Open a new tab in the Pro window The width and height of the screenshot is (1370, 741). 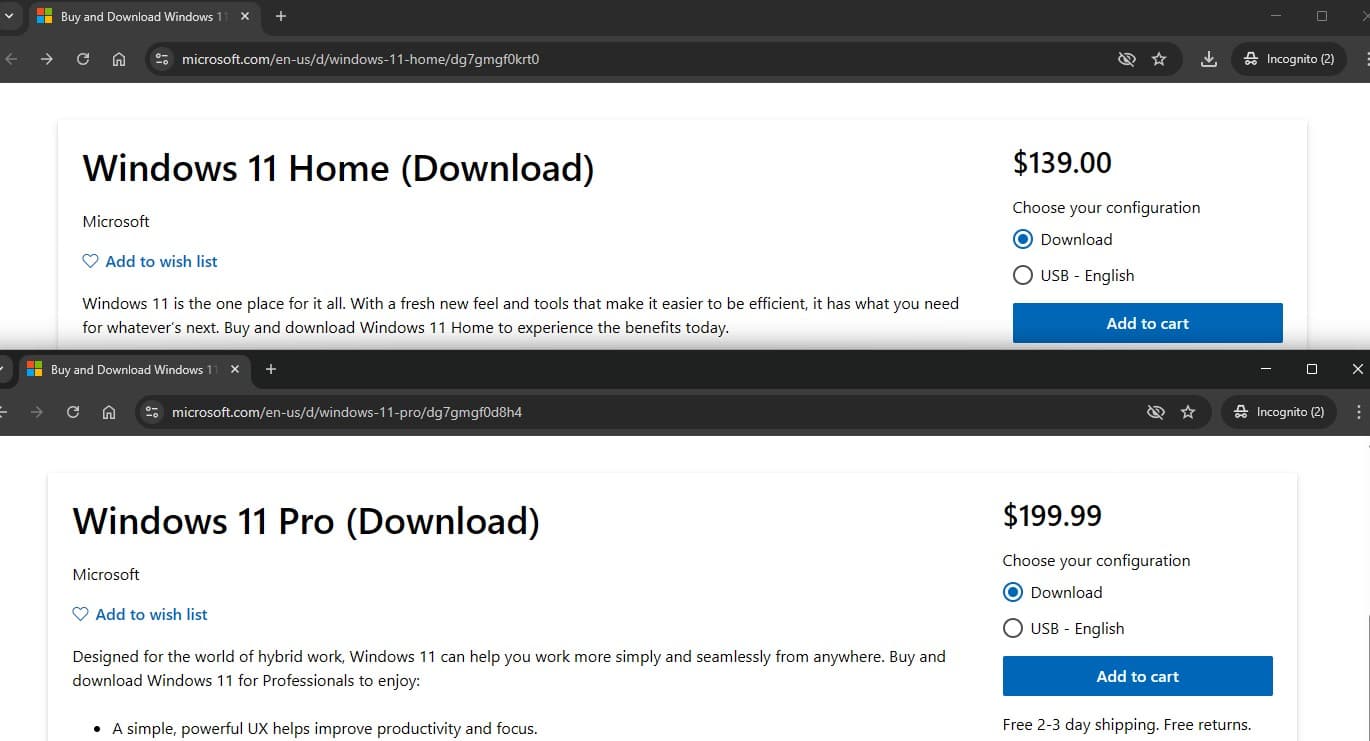tap(270, 369)
